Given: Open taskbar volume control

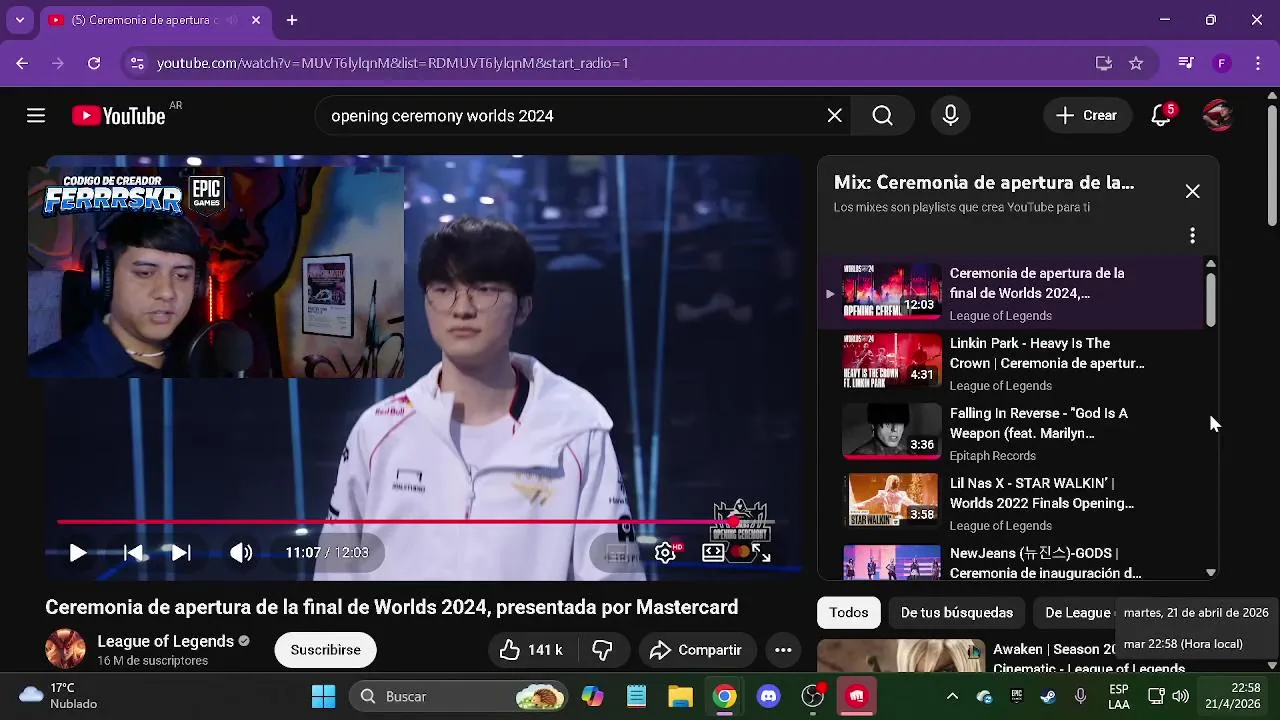Looking at the screenshot, I should click(x=1180, y=696).
